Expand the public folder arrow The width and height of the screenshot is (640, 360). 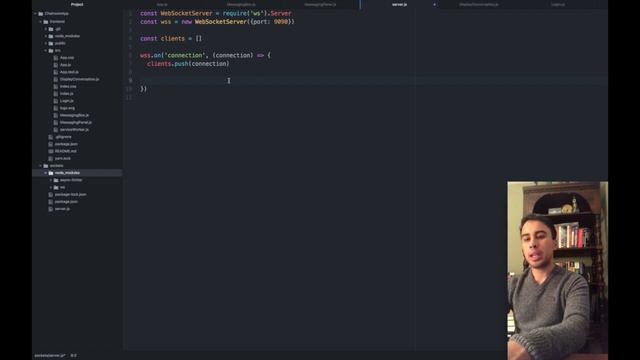click(46, 43)
